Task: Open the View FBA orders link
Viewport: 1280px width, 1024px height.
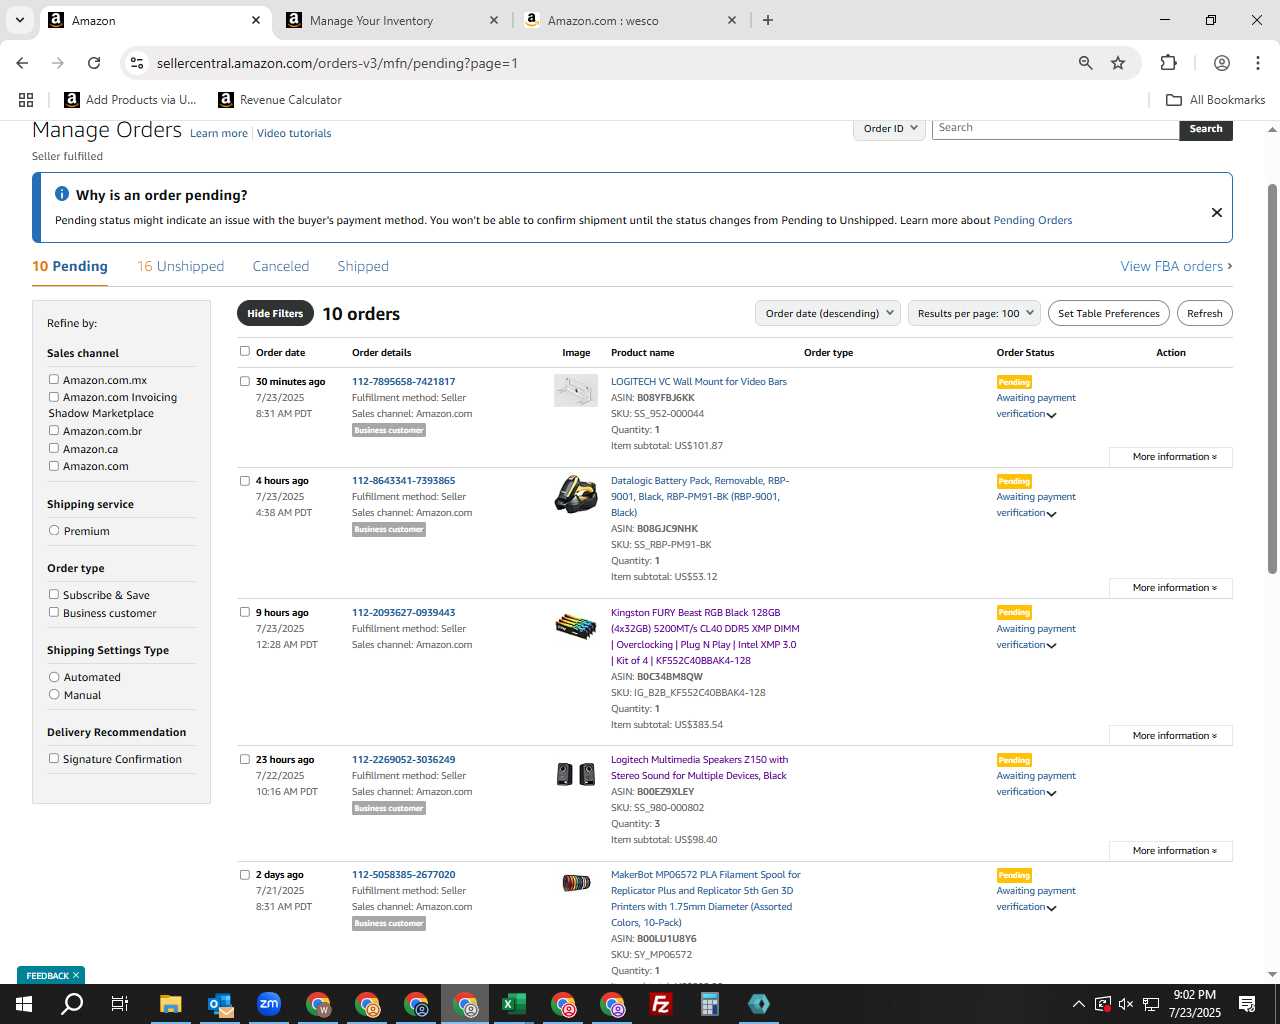Action: point(1176,266)
